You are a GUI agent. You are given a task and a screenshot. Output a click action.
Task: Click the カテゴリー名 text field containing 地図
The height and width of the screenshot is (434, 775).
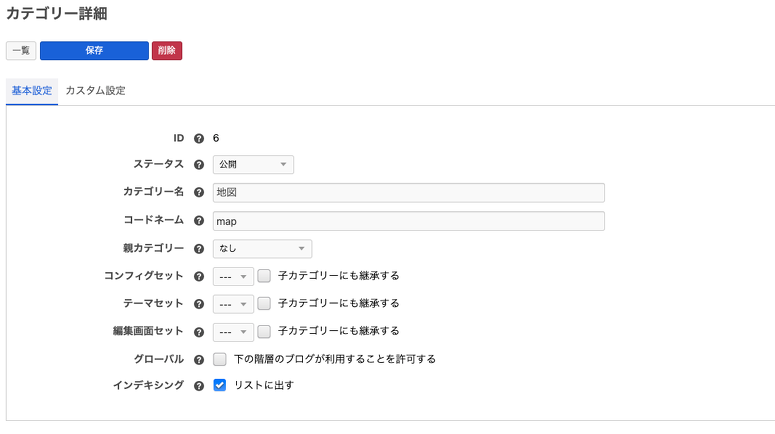[408, 193]
